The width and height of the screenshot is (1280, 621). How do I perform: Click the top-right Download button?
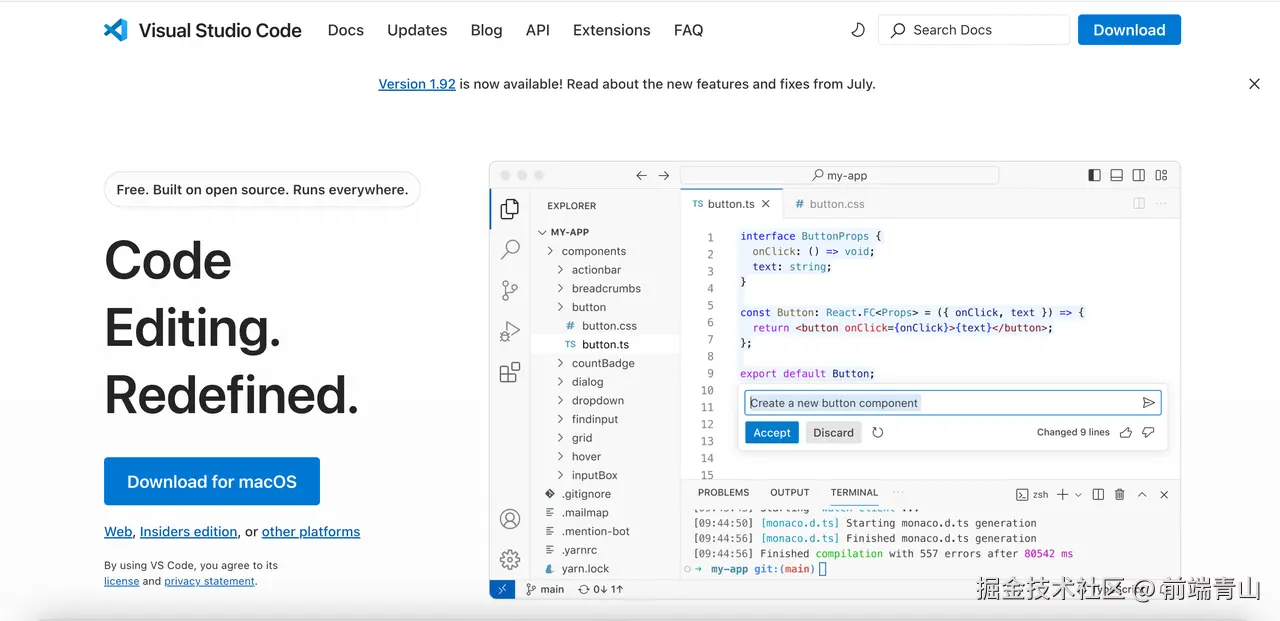(x=1129, y=30)
